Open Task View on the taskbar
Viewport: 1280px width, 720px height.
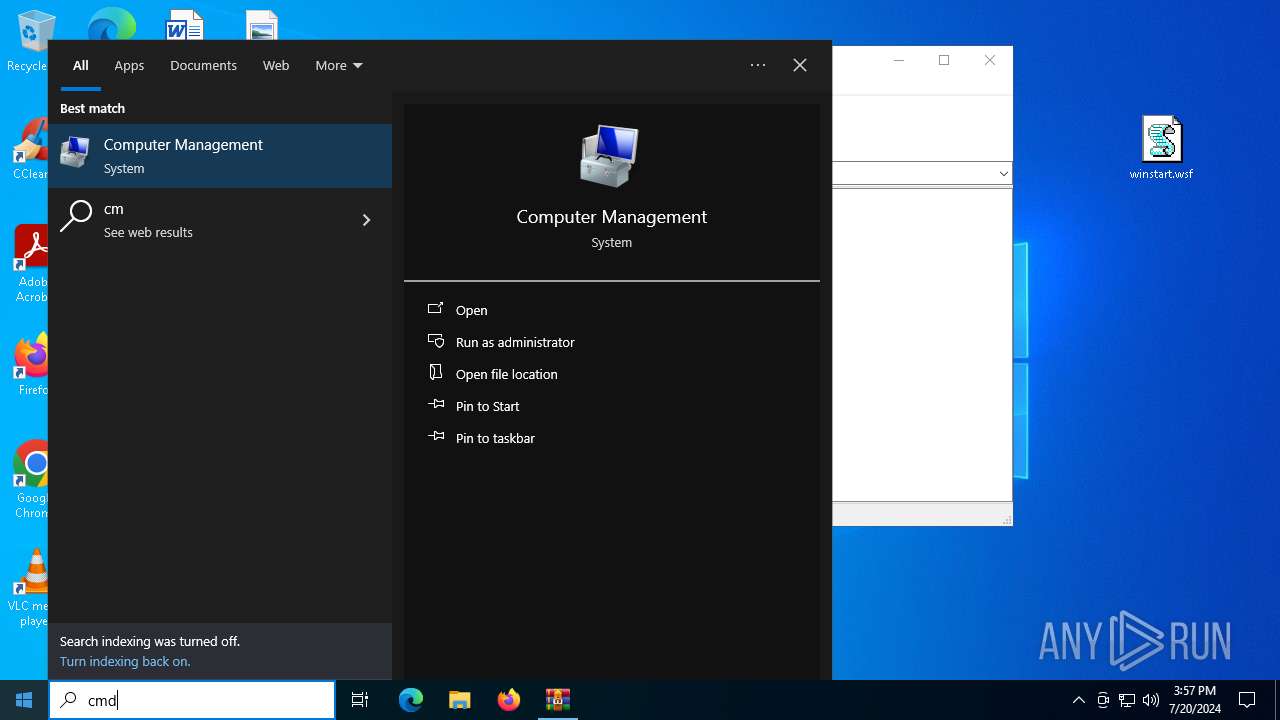pos(360,700)
